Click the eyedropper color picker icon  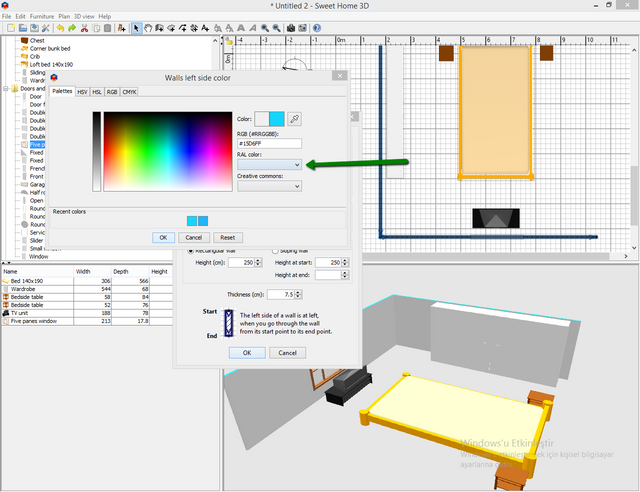[x=294, y=119]
